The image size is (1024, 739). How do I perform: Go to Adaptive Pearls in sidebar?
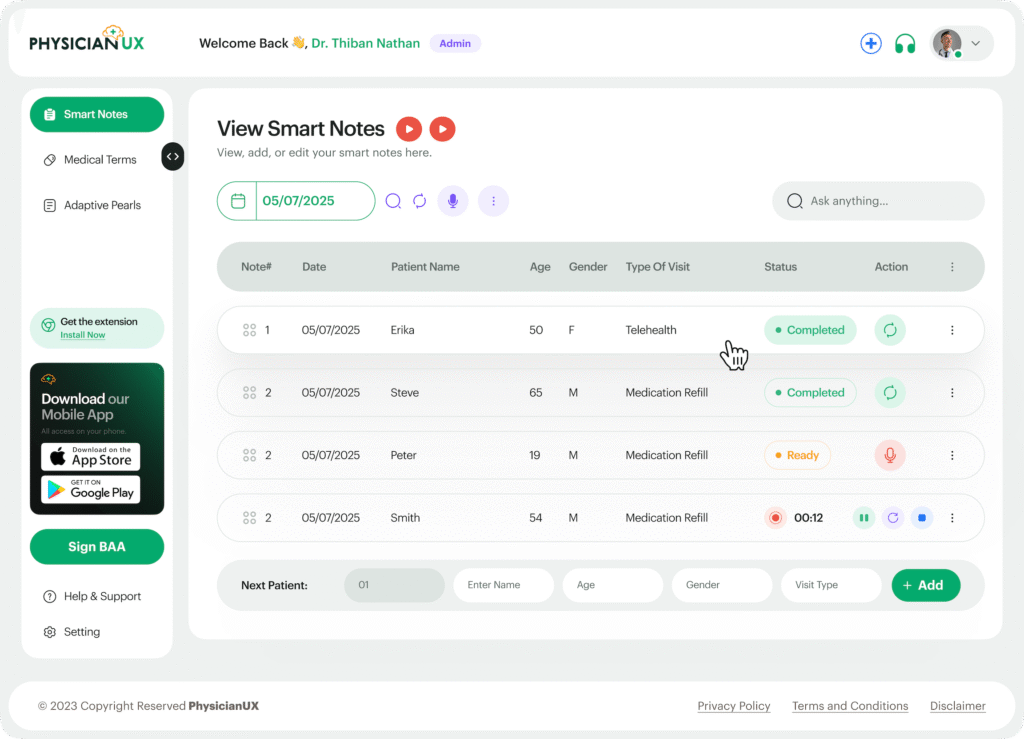coord(102,205)
